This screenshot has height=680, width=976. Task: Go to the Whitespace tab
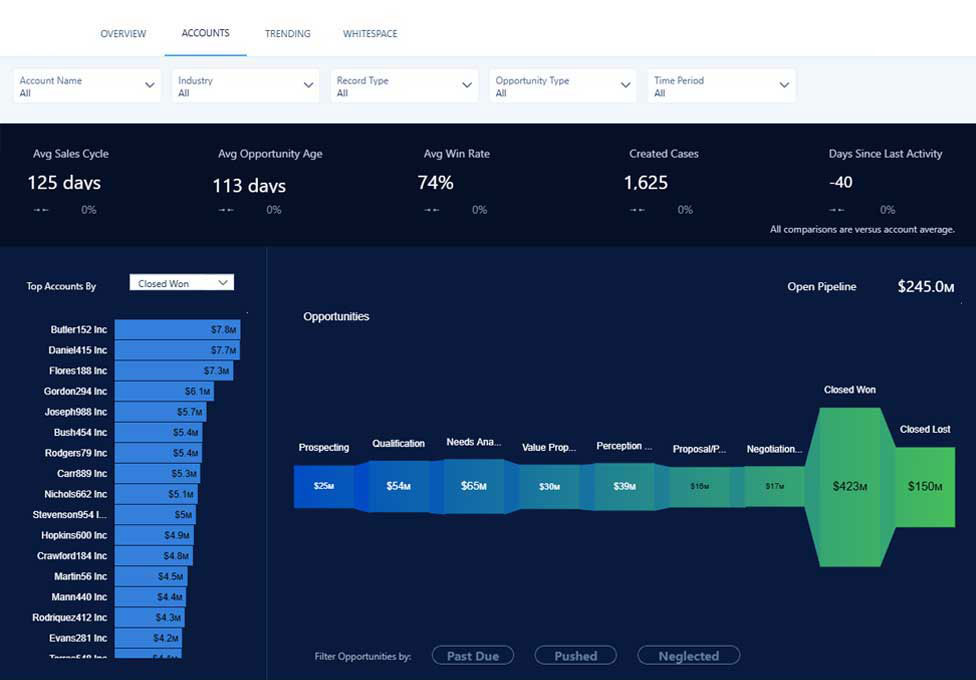pyautogui.click(x=370, y=34)
